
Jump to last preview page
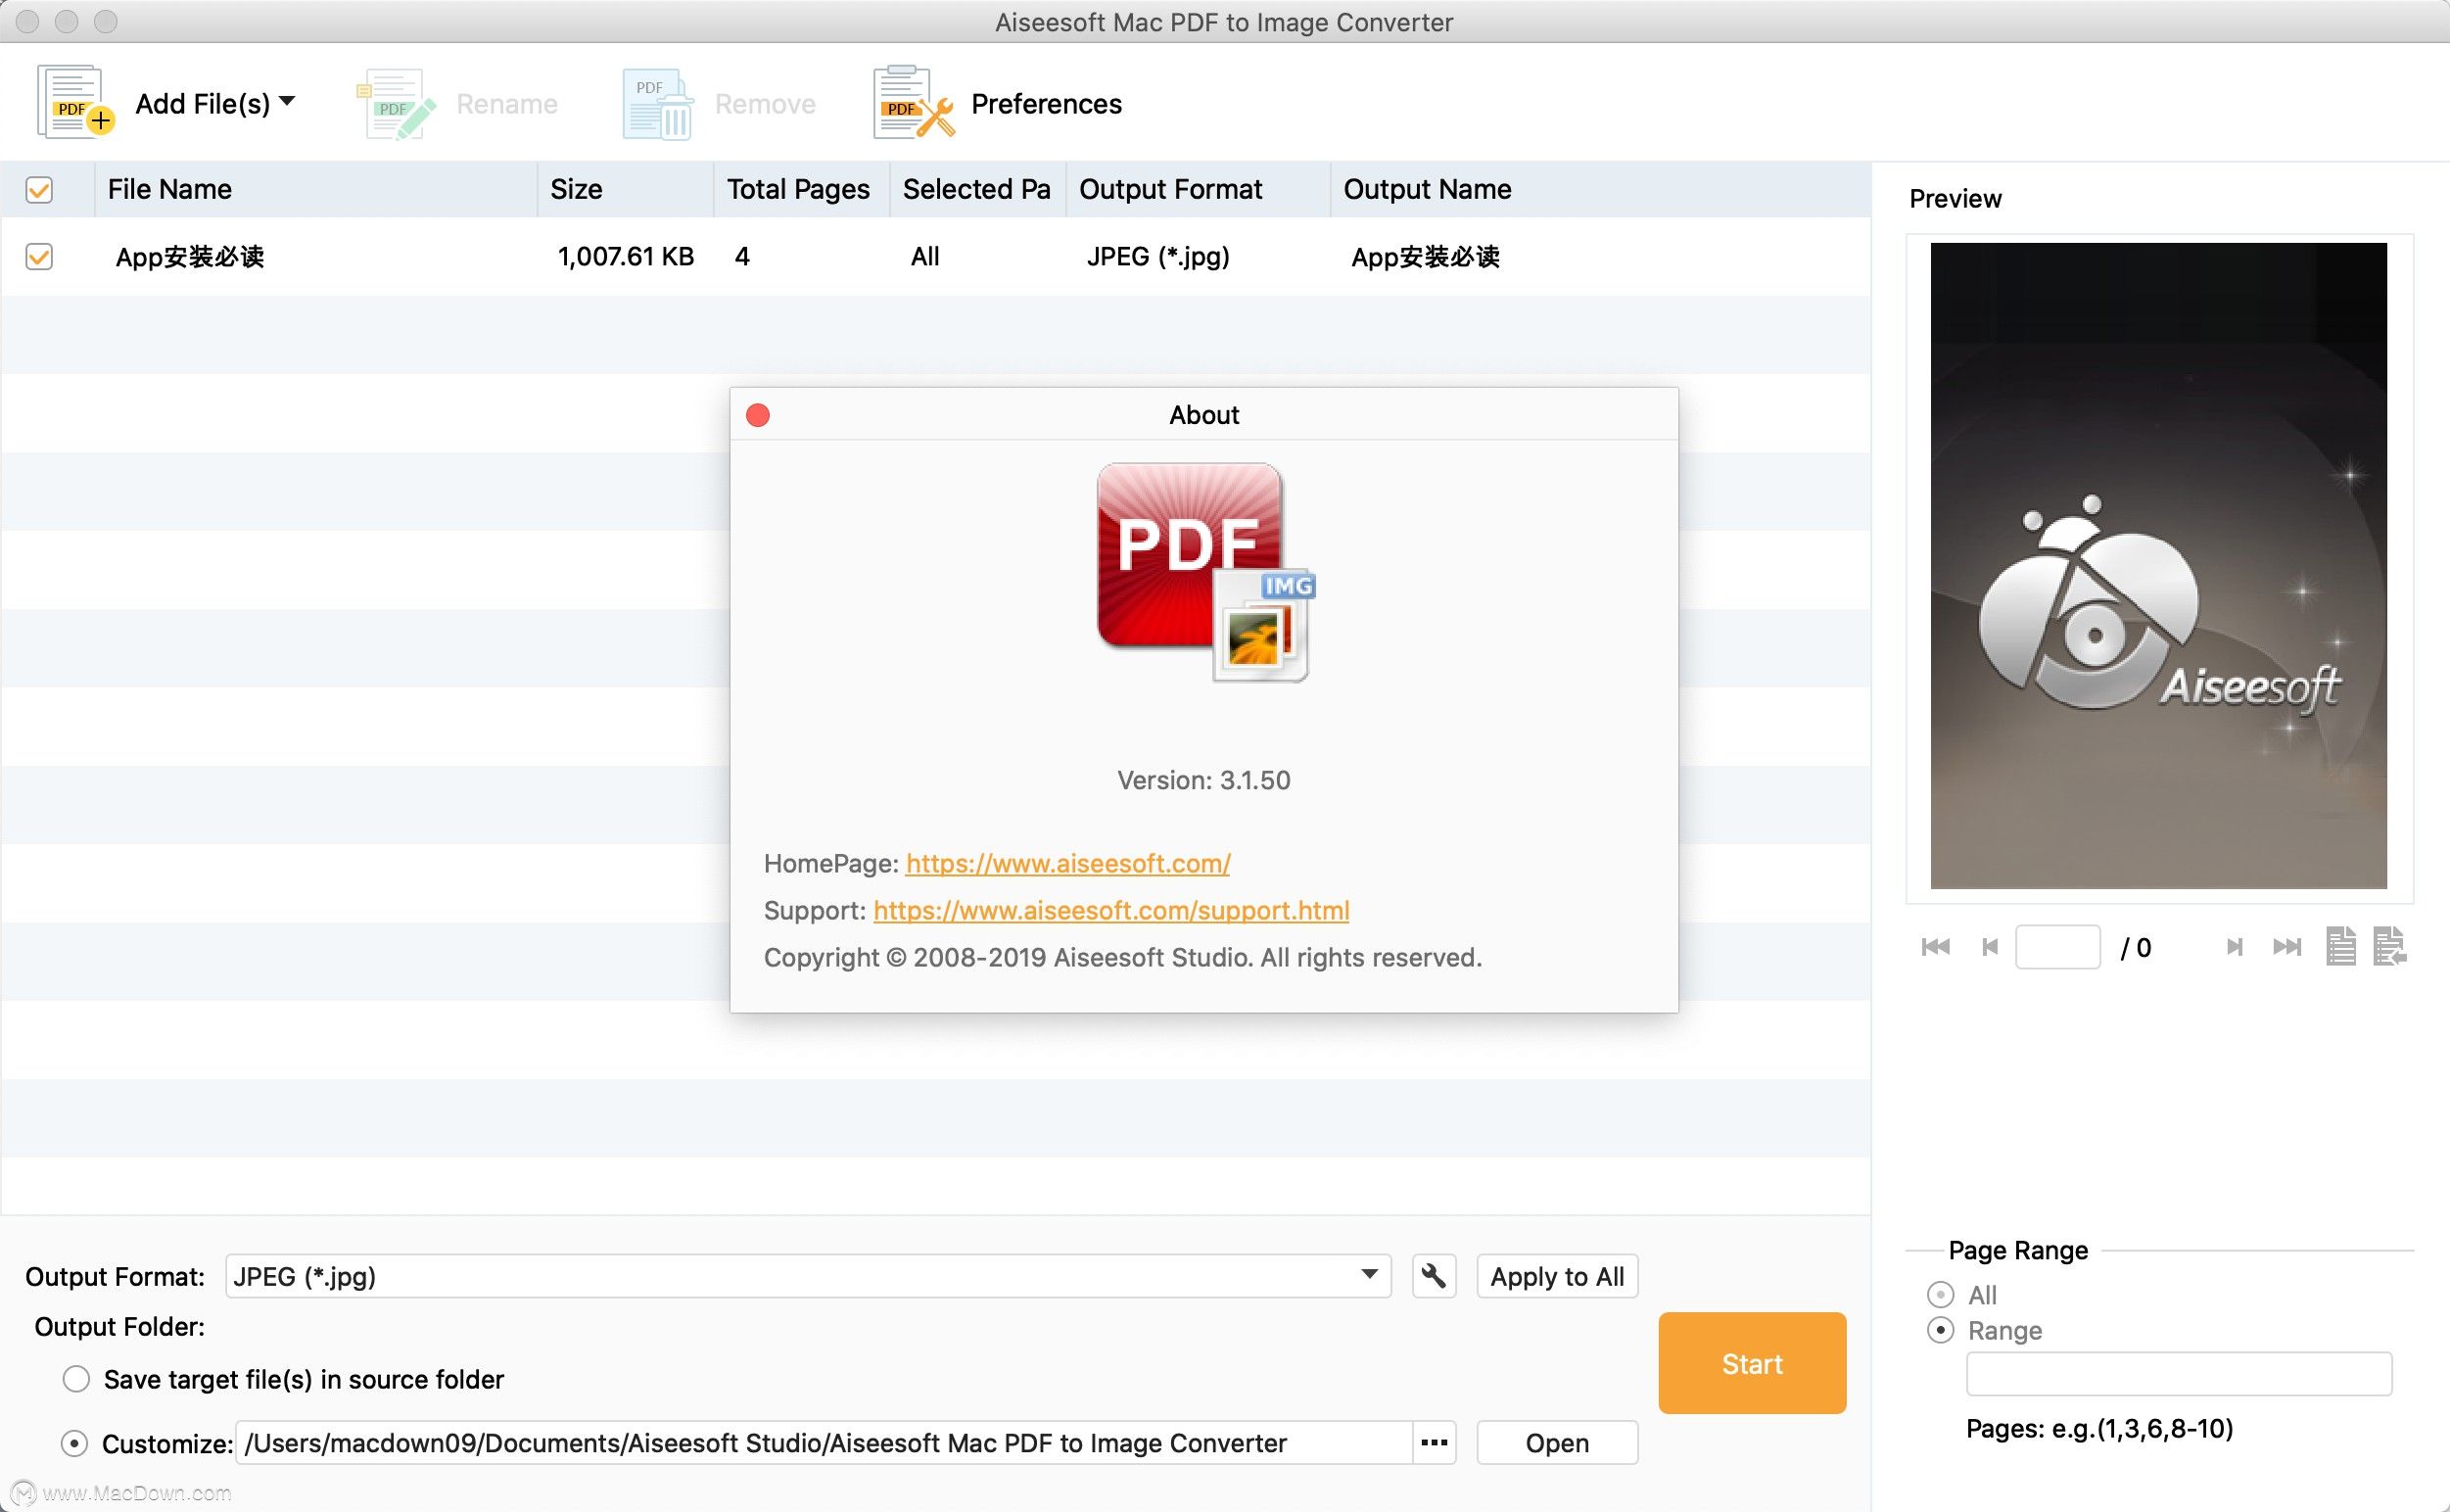2286,946
